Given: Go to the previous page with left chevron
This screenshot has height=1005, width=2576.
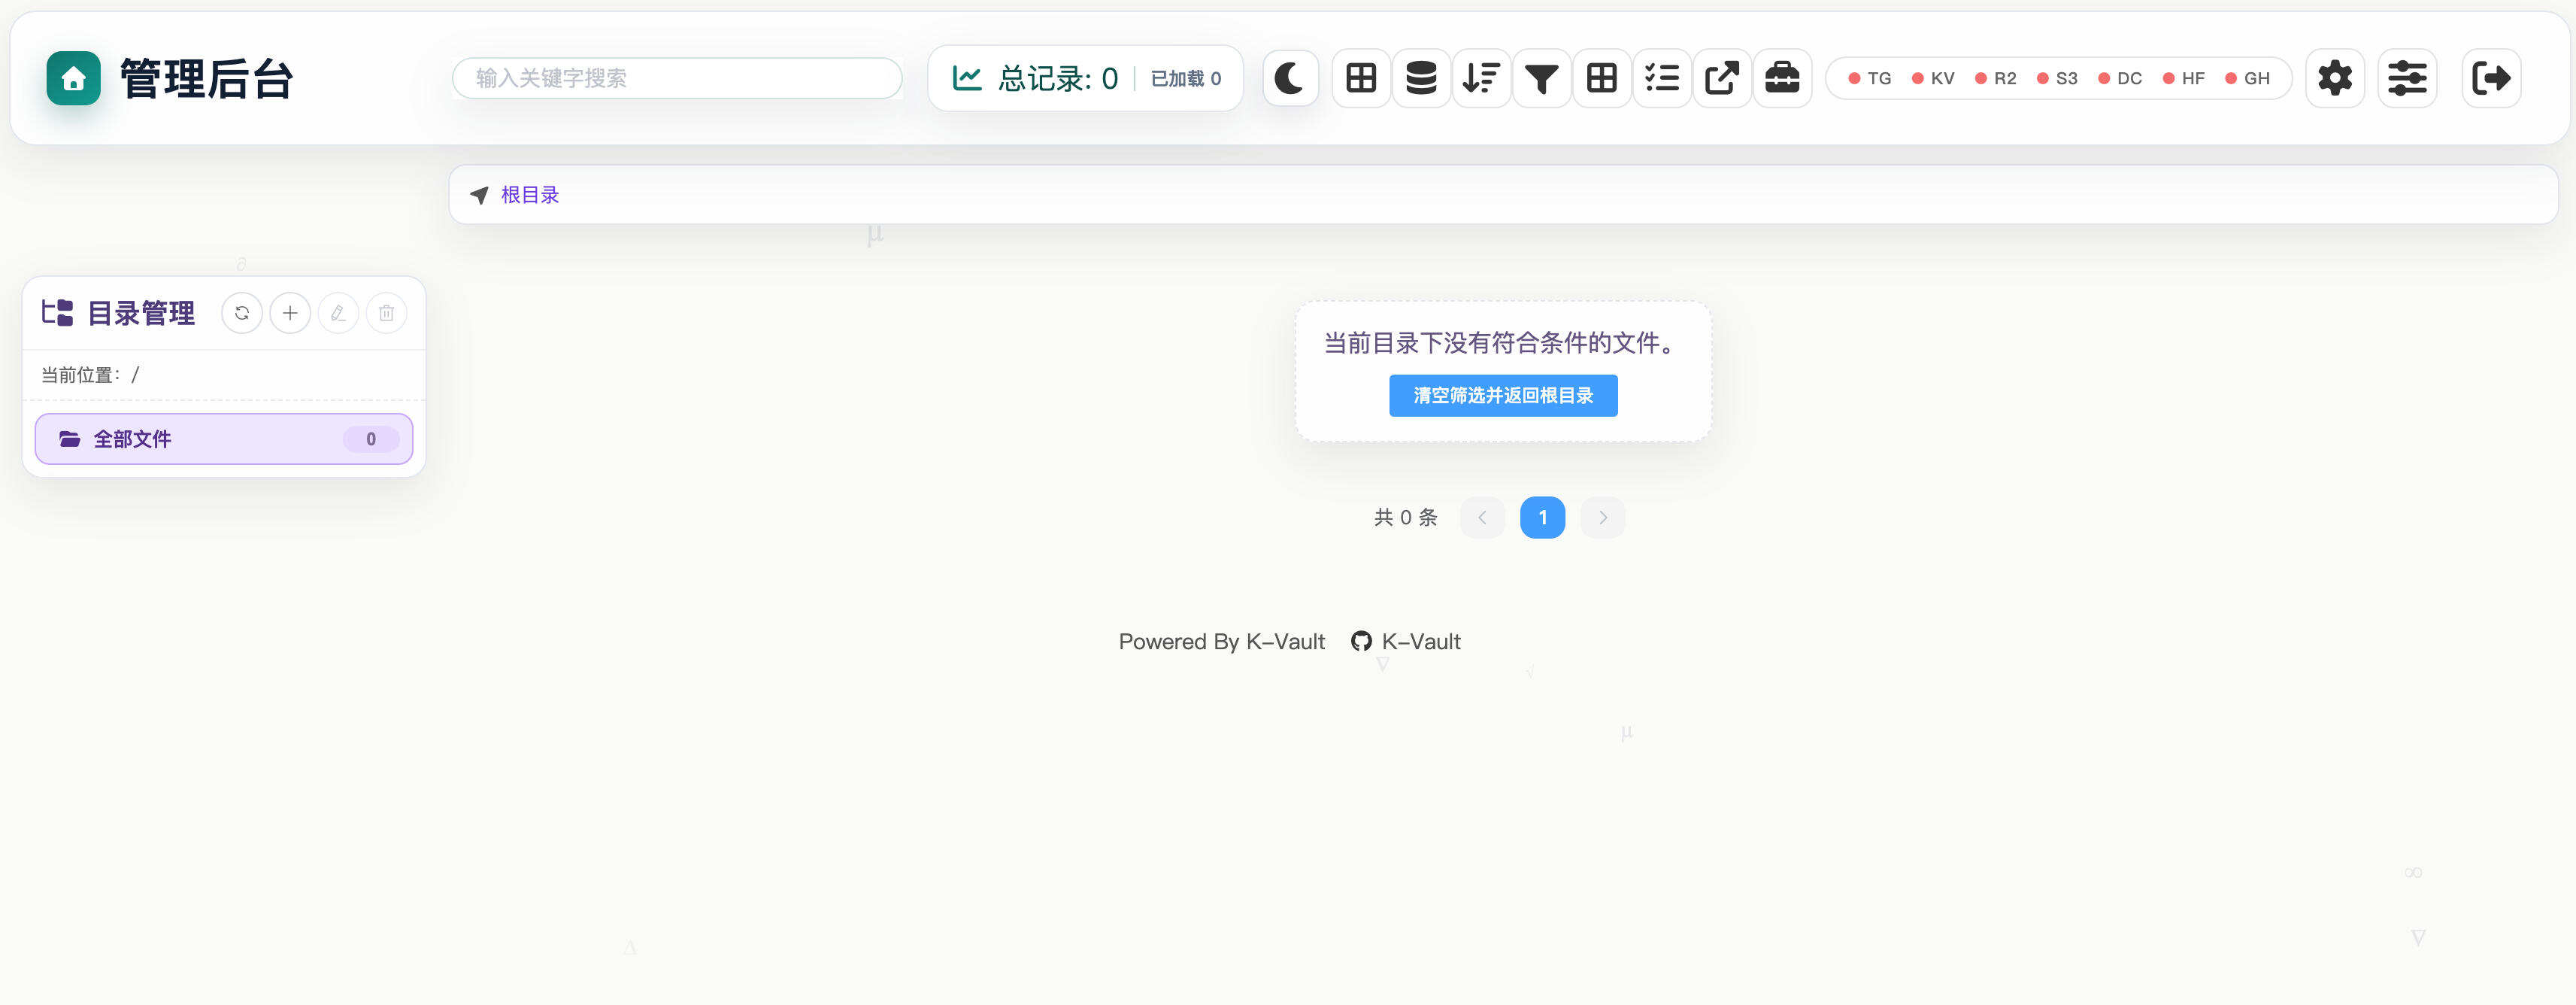Looking at the screenshot, I should tap(1482, 517).
